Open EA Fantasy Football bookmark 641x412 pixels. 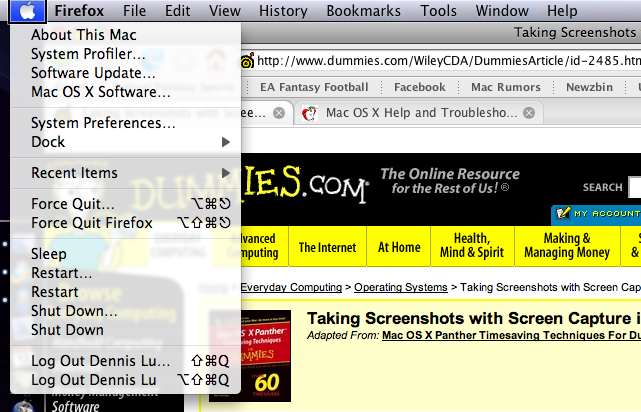[x=314, y=87]
